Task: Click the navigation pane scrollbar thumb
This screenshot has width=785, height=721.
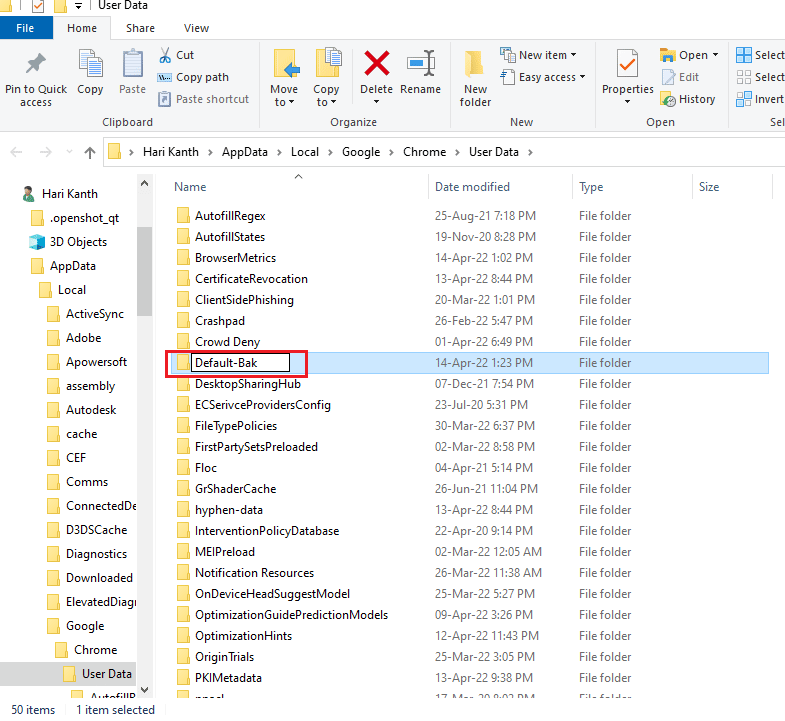Action: 144,271
